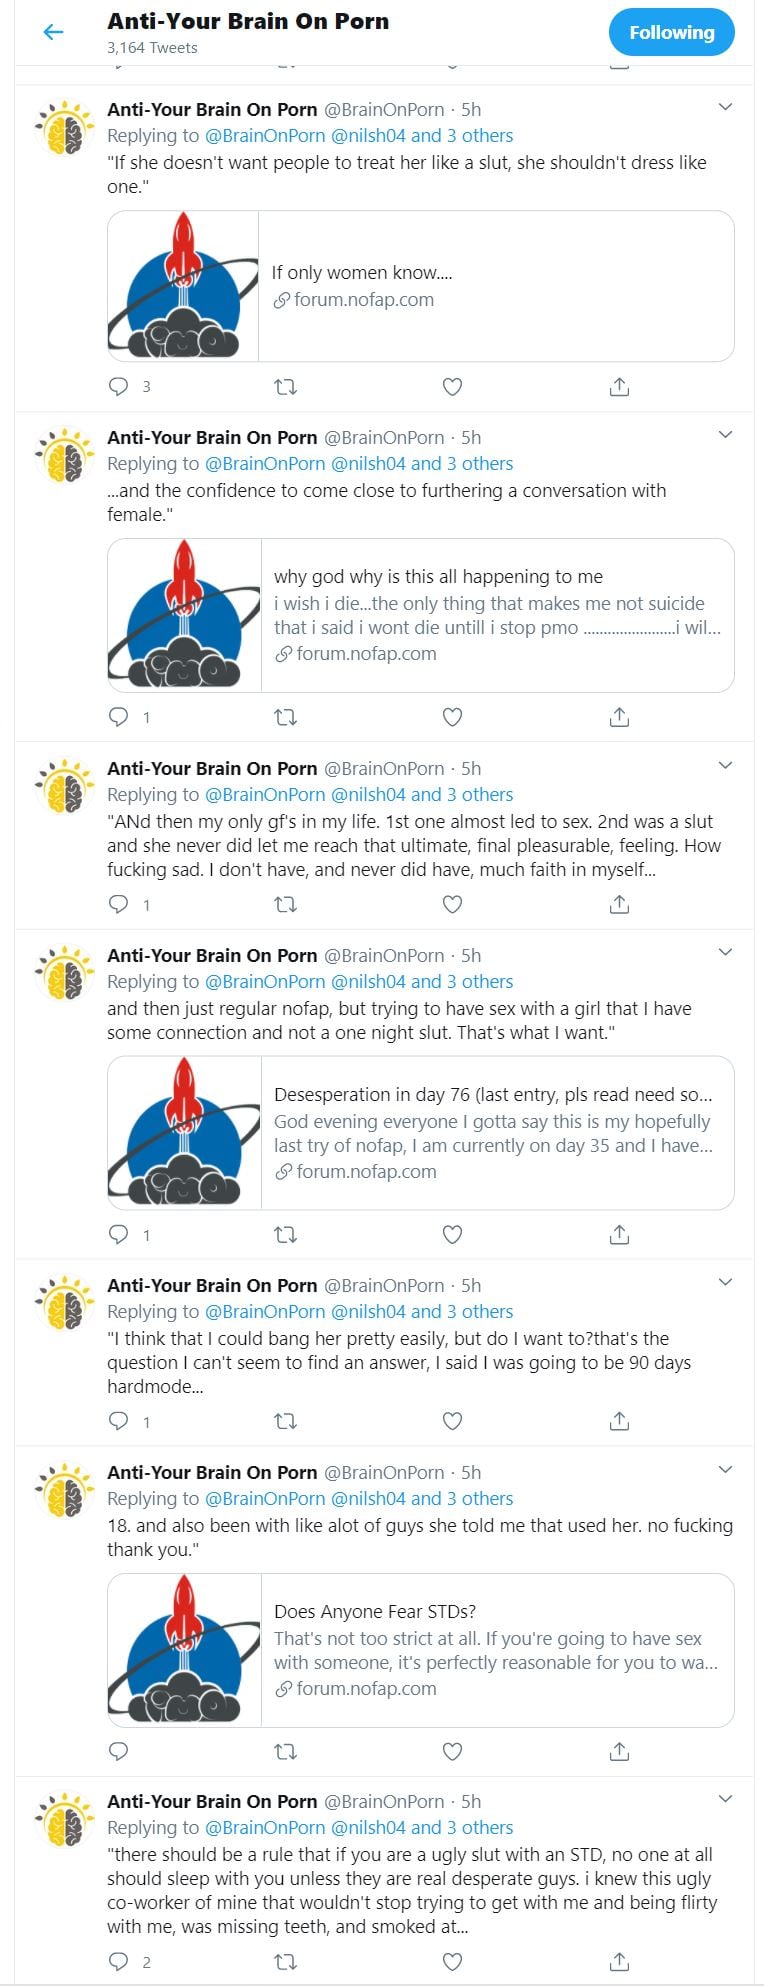Image resolution: width=764 pixels, height=1986 pixels.
Task: Click the profile avatar of the first tweet
Action: pyautogui.click(x=65, y=128)
